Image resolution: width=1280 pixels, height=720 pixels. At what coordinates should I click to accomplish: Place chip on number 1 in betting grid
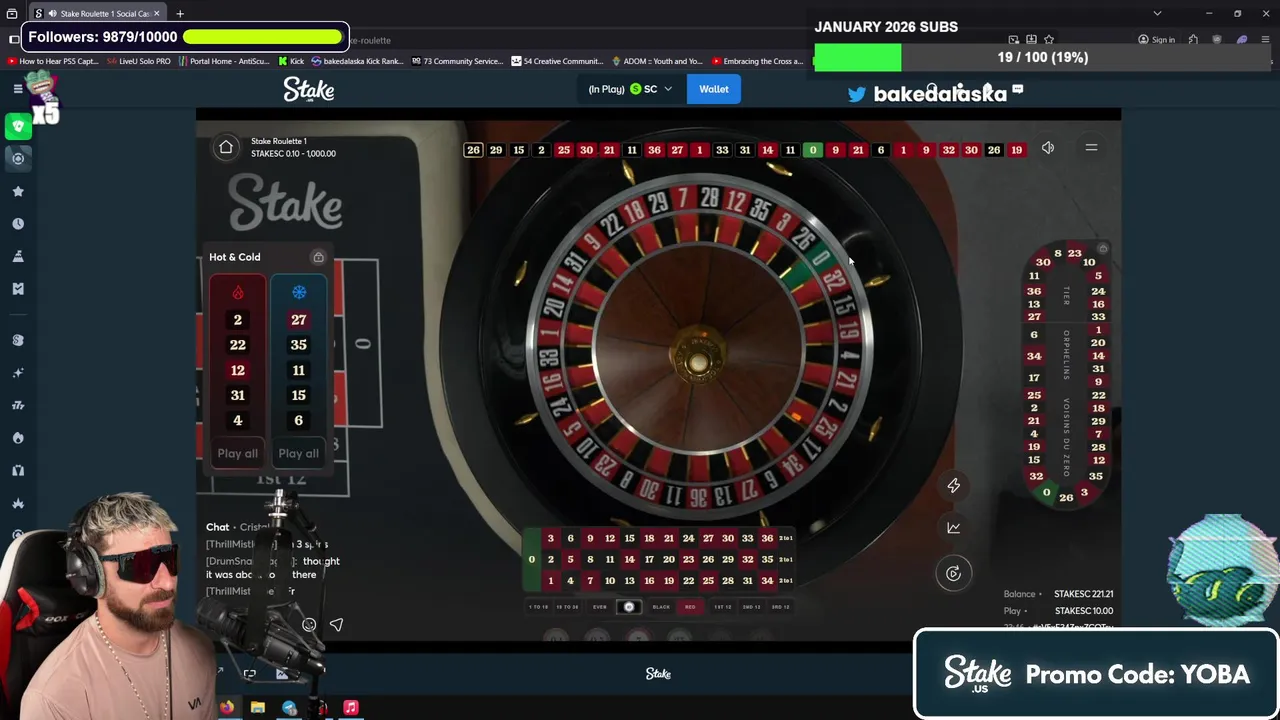550,581
